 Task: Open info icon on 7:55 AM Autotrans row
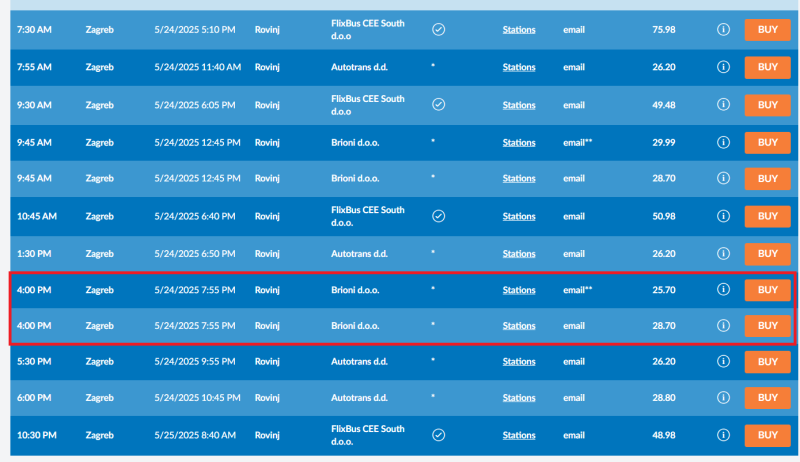click(x=723, y=67)
